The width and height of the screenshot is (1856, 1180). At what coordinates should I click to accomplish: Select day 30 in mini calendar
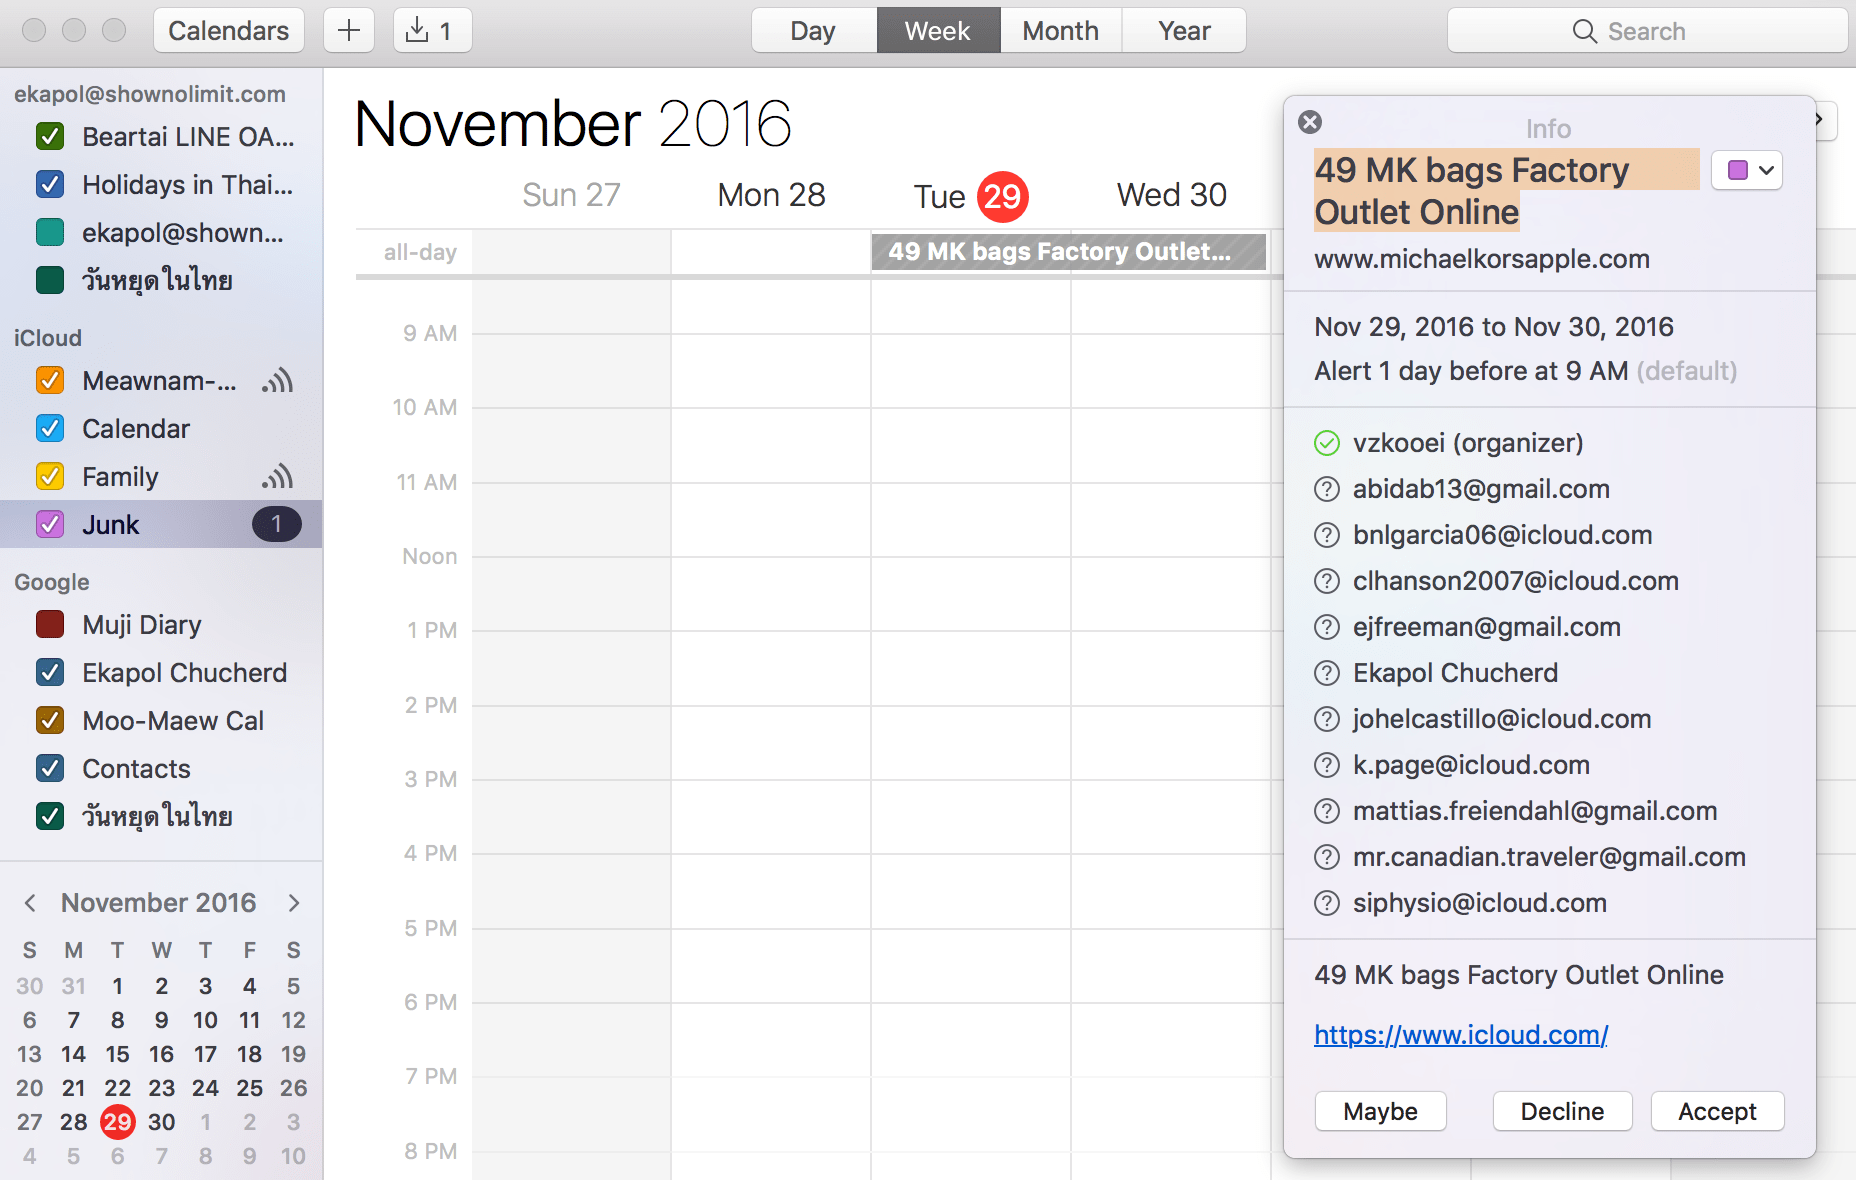(x=162, y=1122)
